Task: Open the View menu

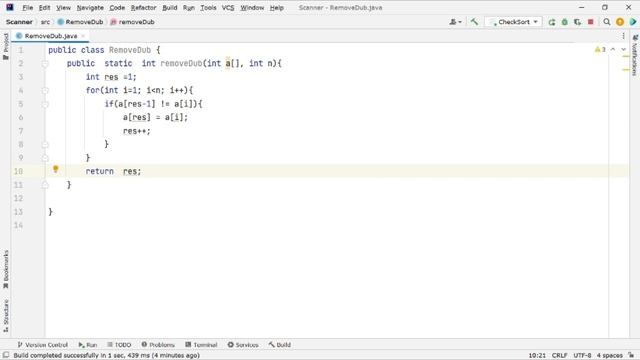Action: [63, 8]
